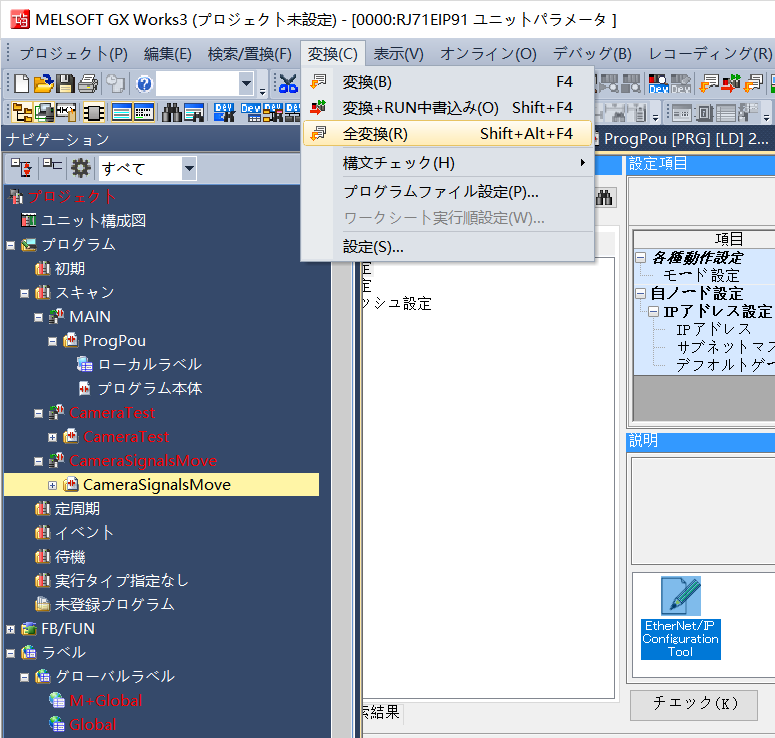Expand the highlighted CameraSignalsMove POU node

[52, 485]
